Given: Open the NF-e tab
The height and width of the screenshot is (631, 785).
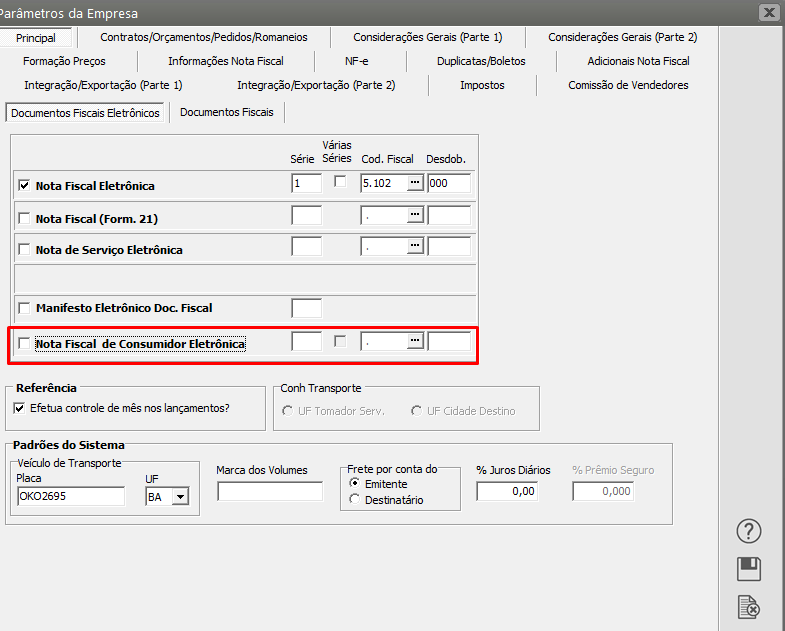Looking at the screenshot, I should coord(356,61).
